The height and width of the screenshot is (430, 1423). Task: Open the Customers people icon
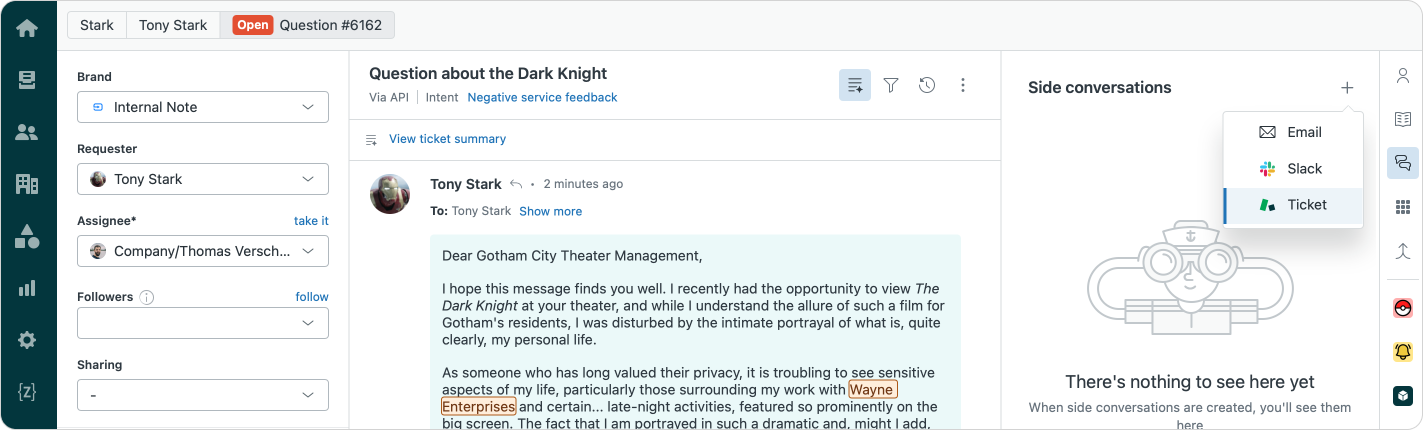[27, 132]
